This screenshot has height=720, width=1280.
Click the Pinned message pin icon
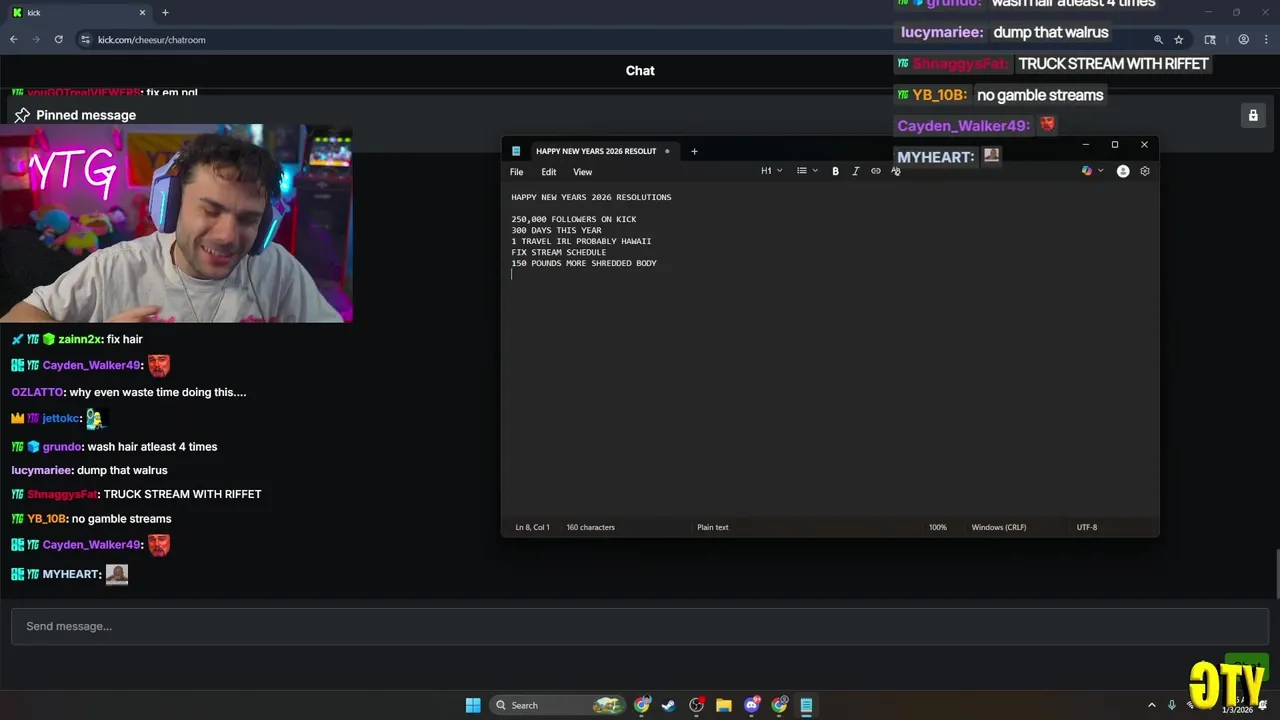click(x=21, y=115)
